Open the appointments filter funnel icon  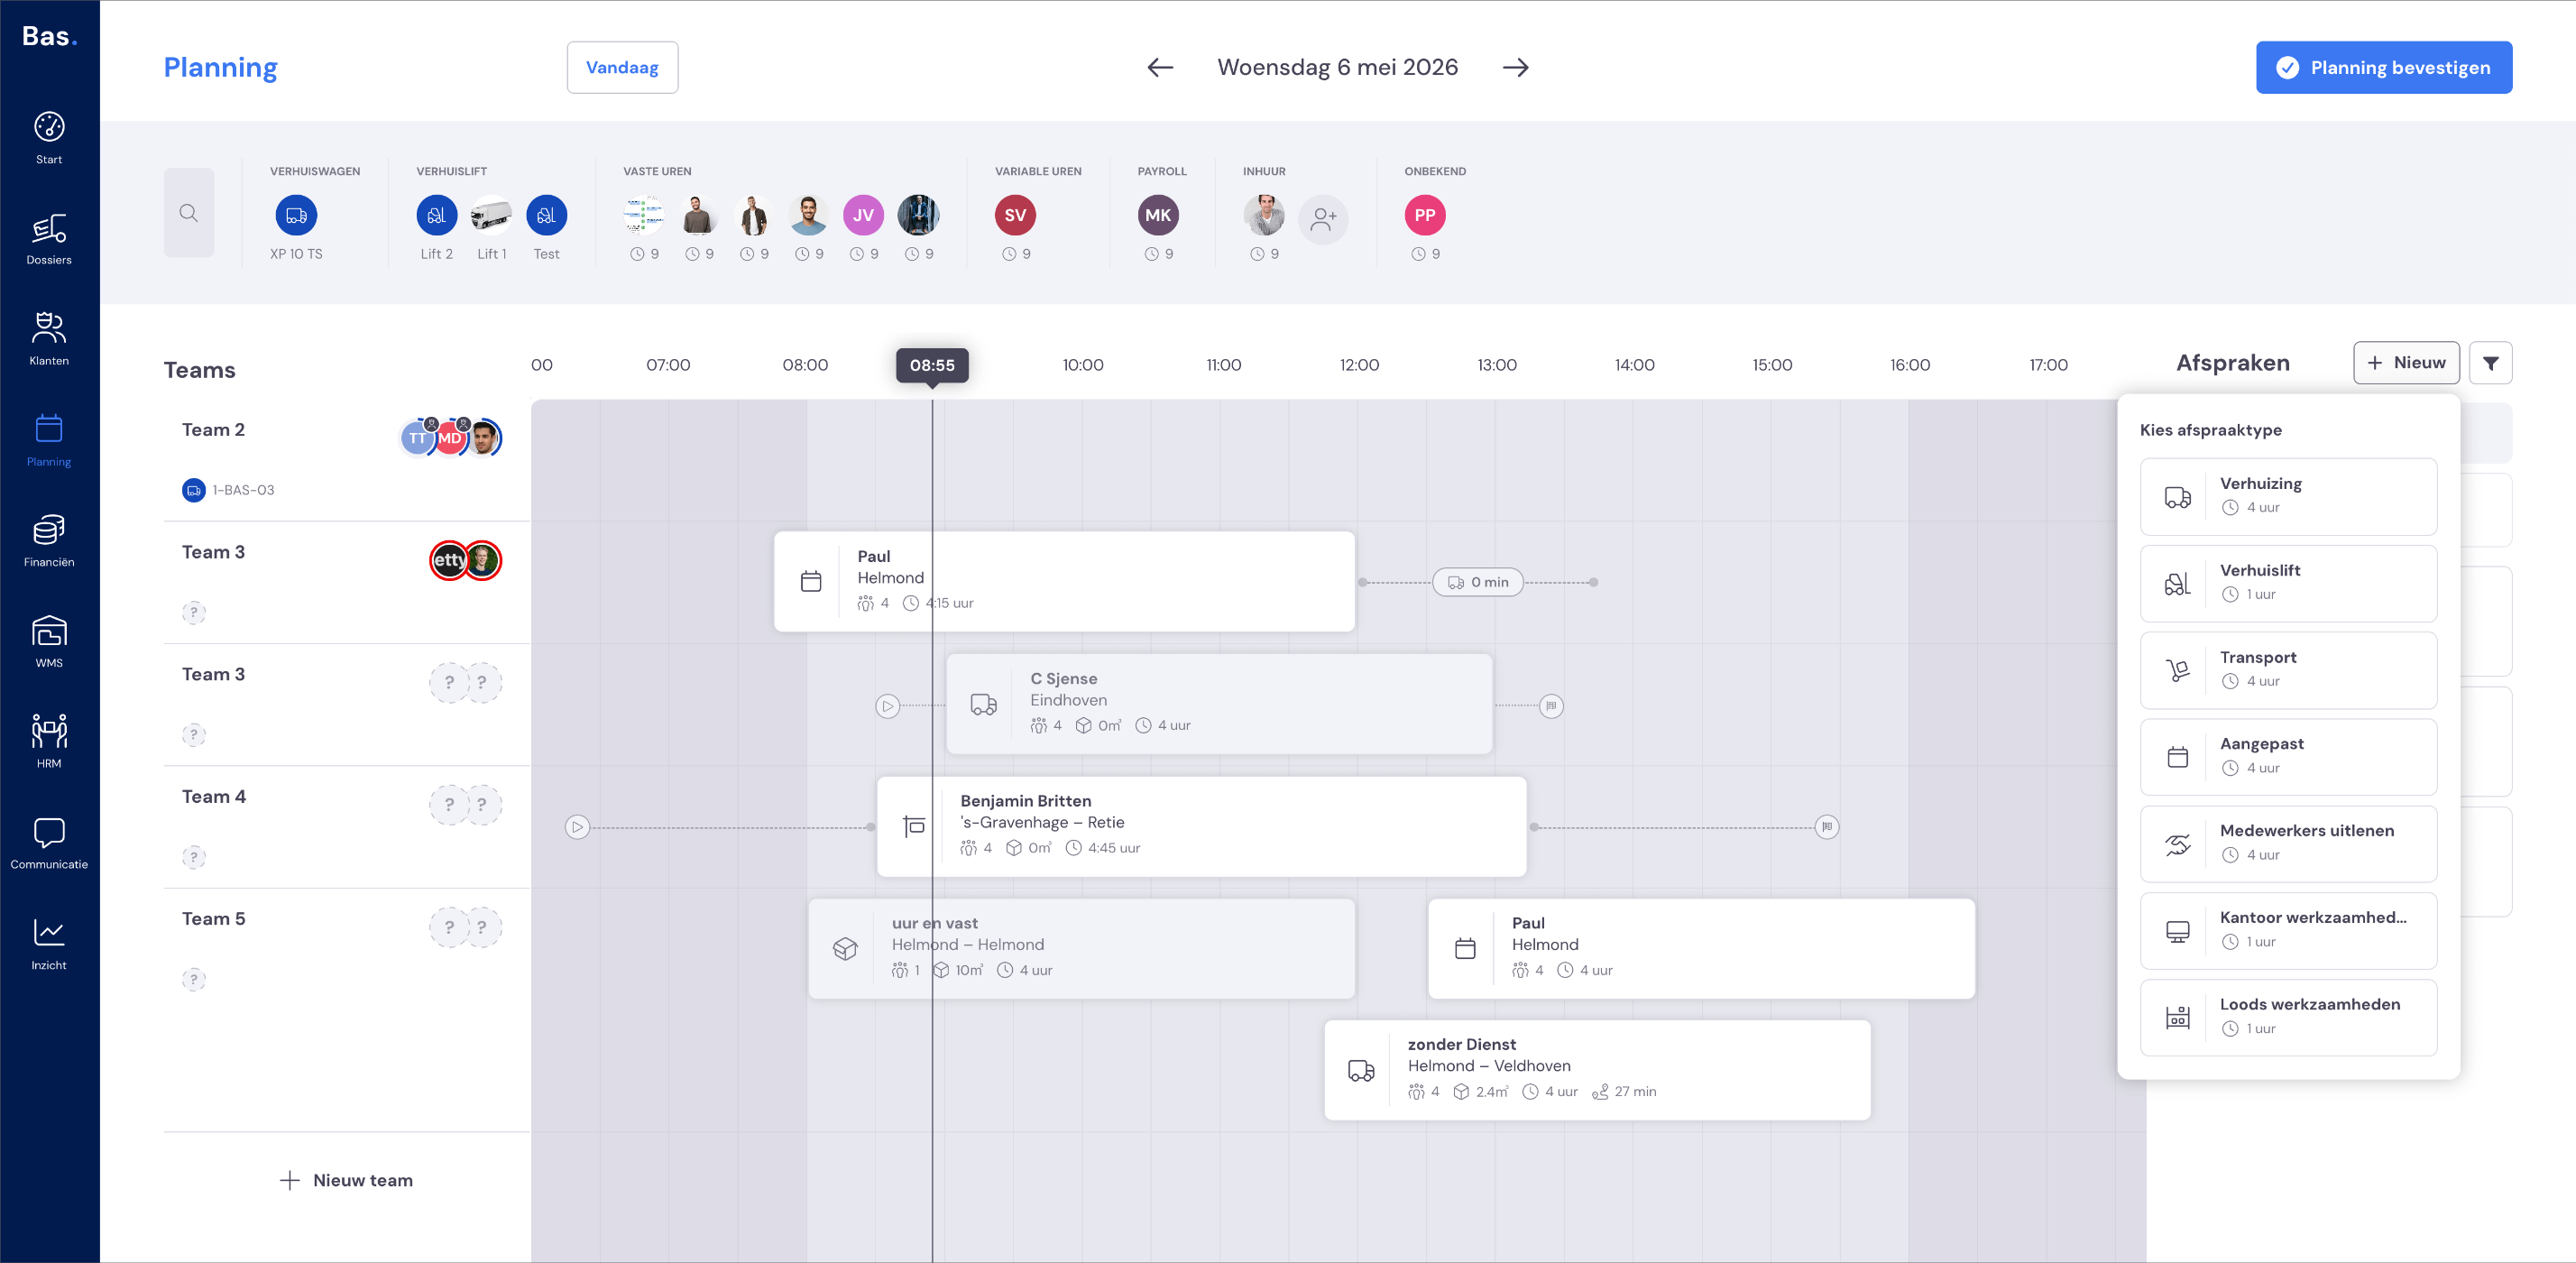point(2490,363)
